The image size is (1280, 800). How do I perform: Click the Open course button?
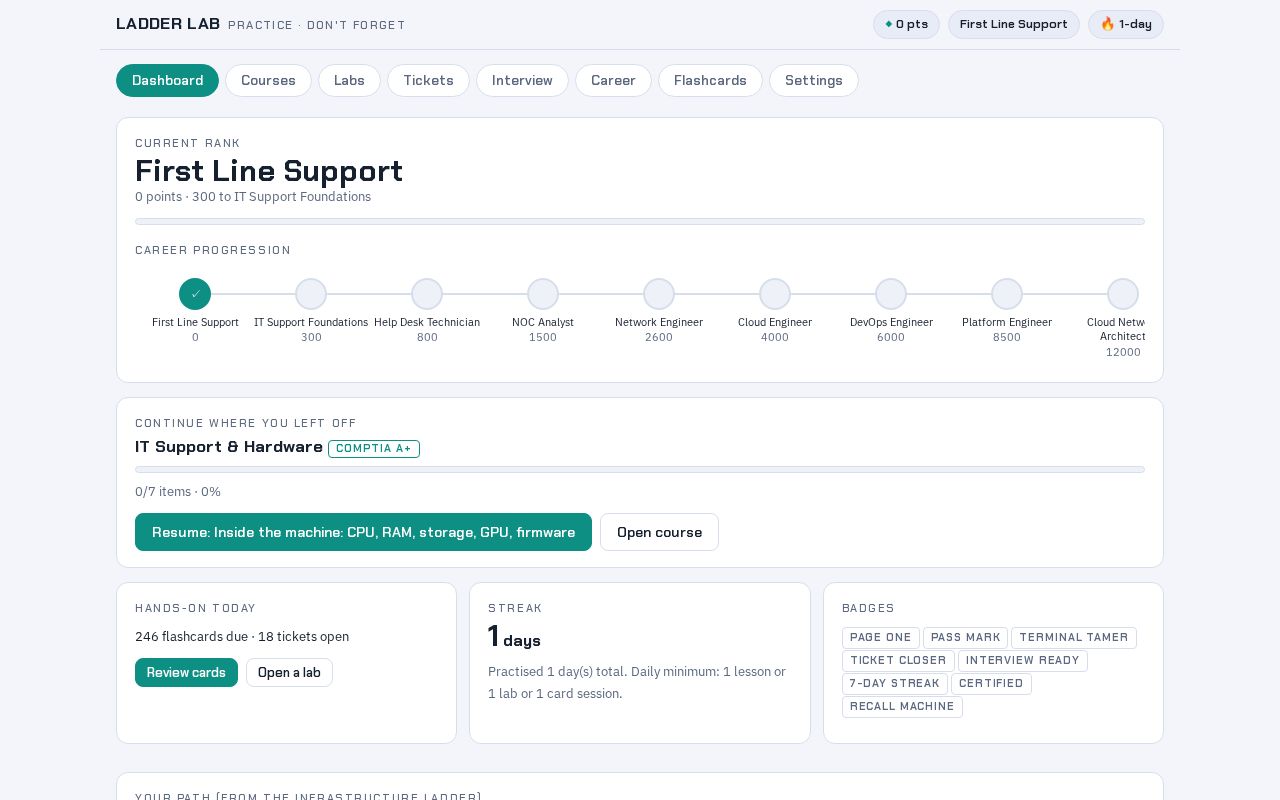coord(659,532)
